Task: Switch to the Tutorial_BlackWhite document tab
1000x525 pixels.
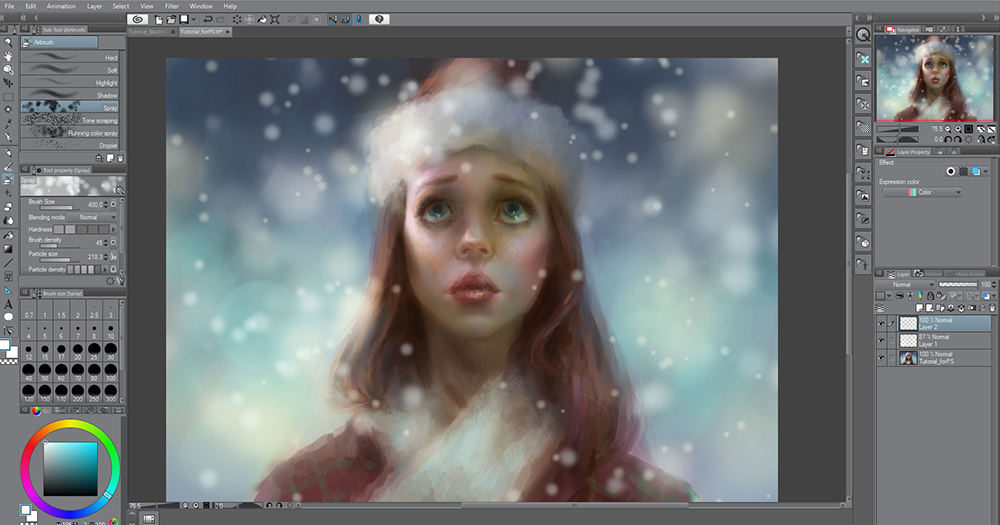Action: [x=150, y=32]
